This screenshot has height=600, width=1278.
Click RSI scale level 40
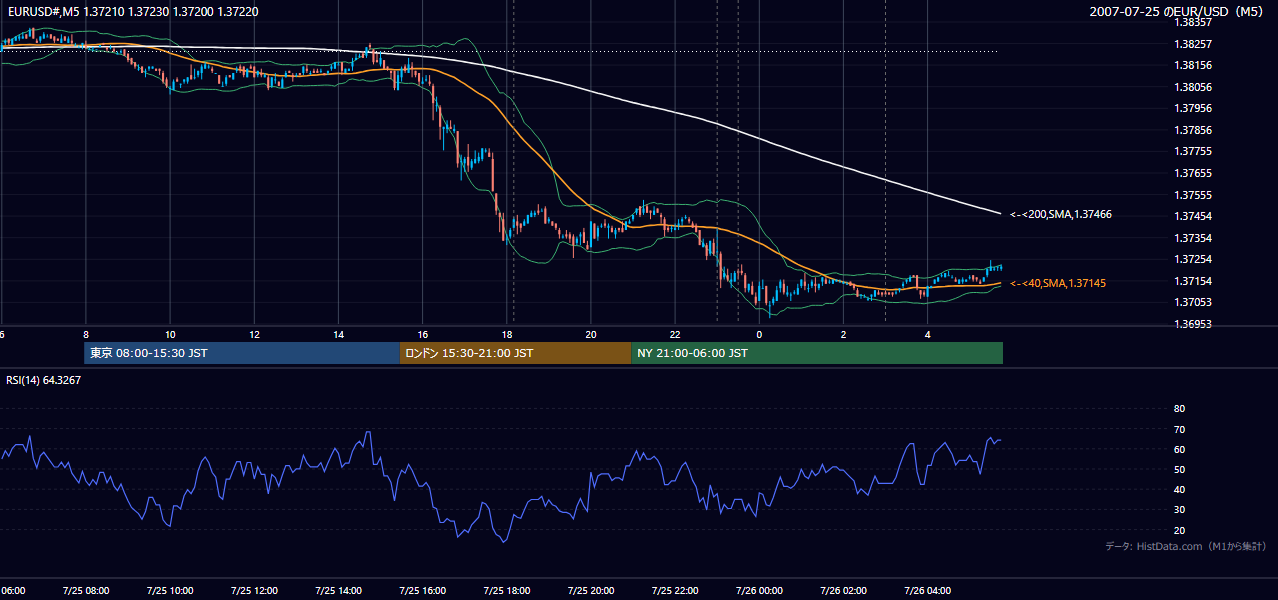tap(1179, 489)
